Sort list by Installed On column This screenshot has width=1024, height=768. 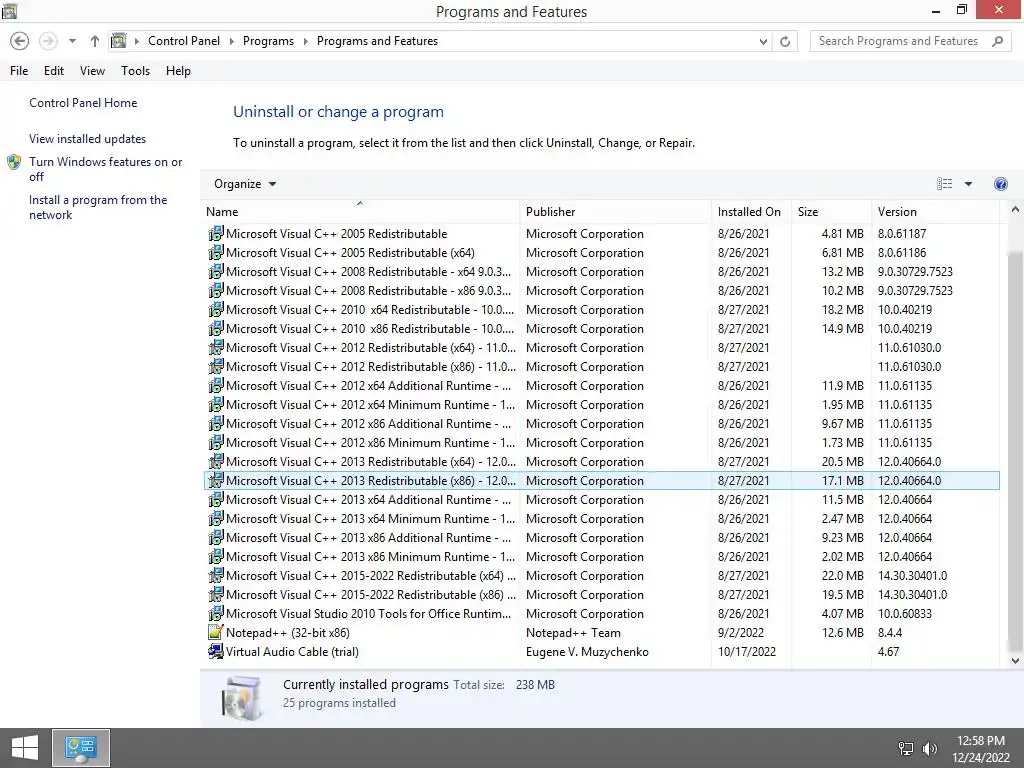pyautogui.click(x=751, y=212)
